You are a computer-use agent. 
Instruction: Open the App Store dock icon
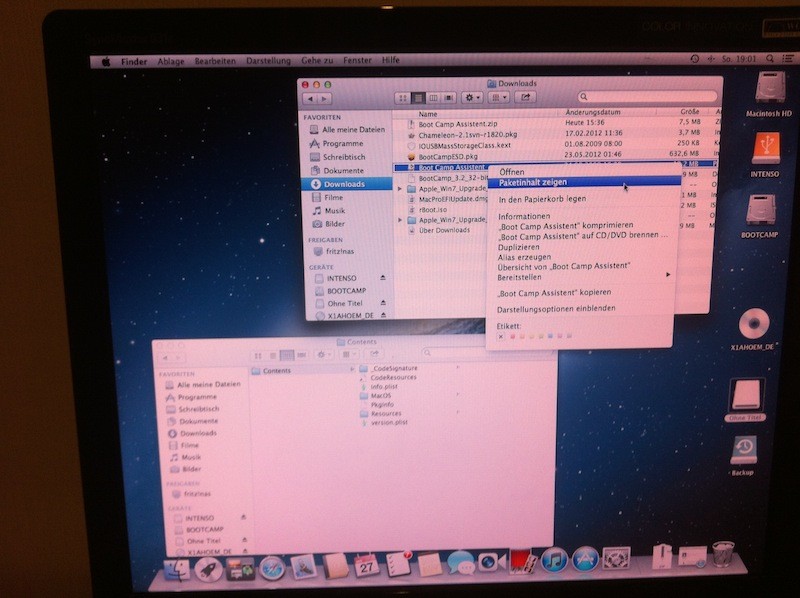(x=585, y=560)
